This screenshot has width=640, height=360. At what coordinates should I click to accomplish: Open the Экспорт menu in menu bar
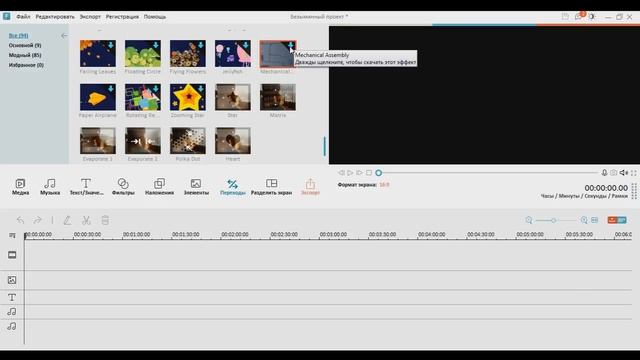(x=90, y=17)
